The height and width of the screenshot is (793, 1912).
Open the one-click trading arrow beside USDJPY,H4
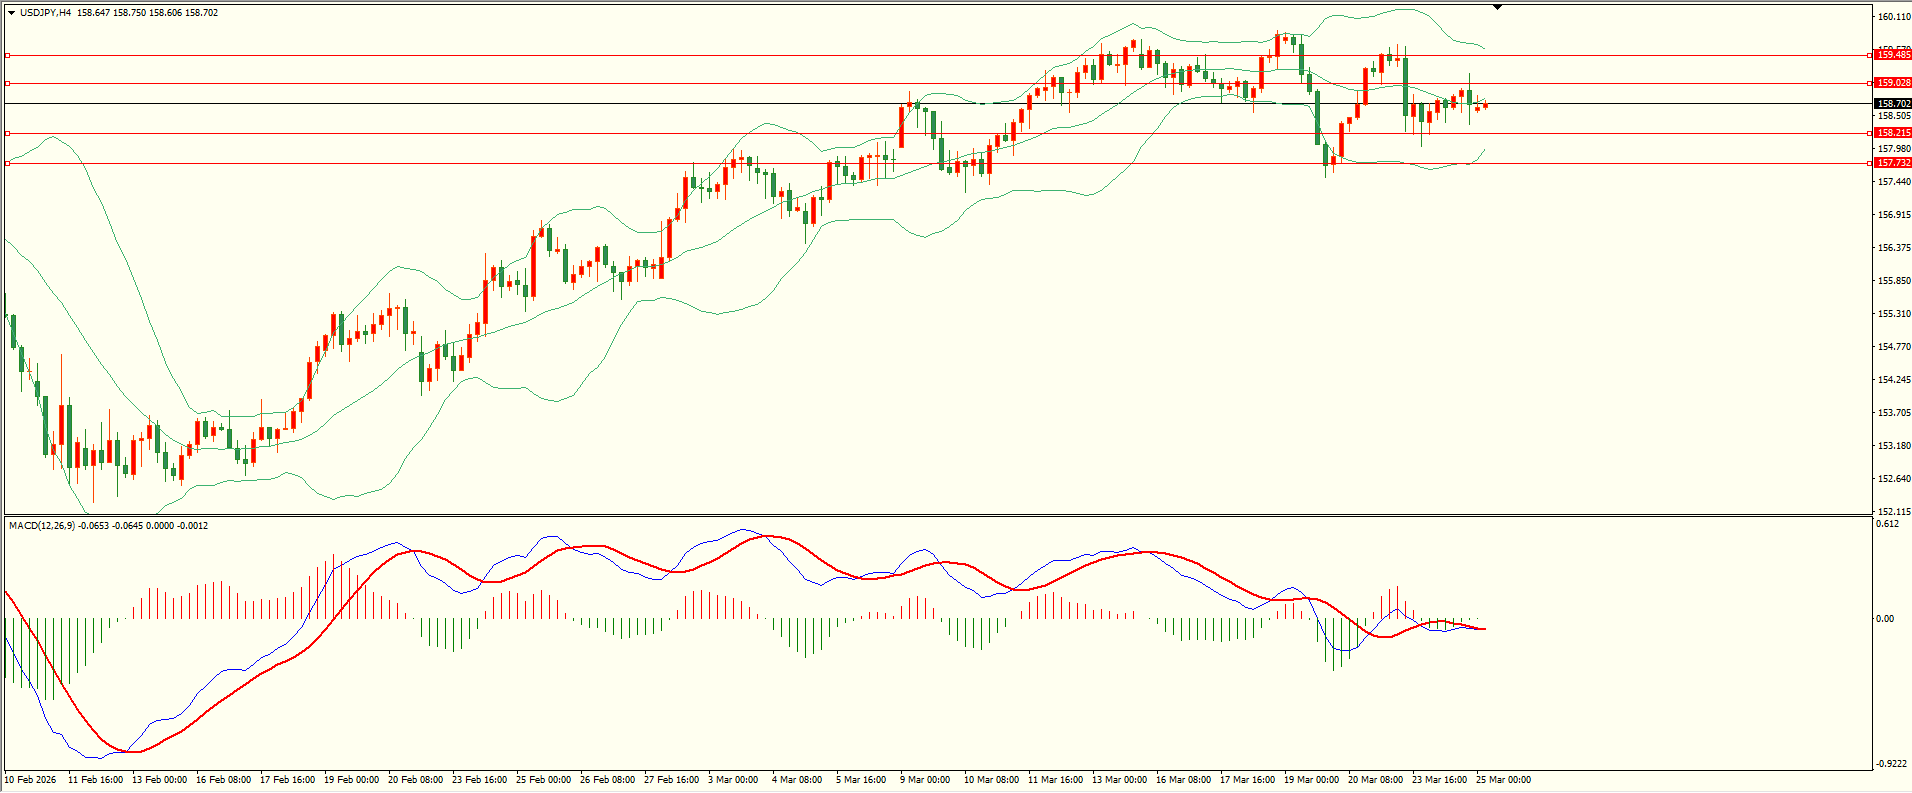12,13
